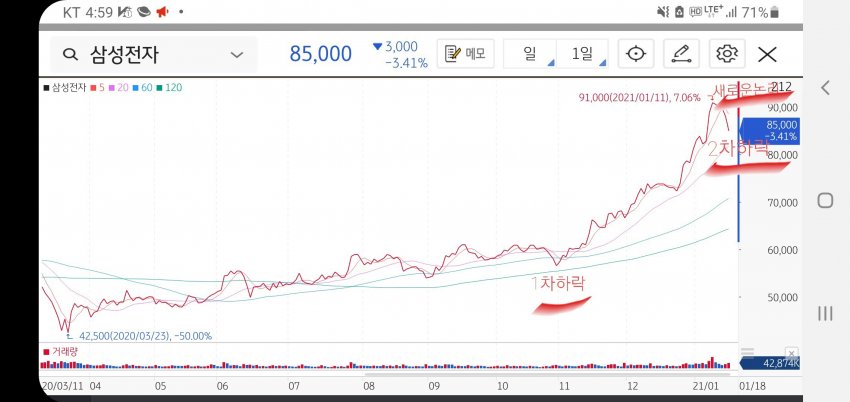Tap the 85,000 current price
Screen dimensions: 850x402
pyautogui.click(x=320, y=54)
